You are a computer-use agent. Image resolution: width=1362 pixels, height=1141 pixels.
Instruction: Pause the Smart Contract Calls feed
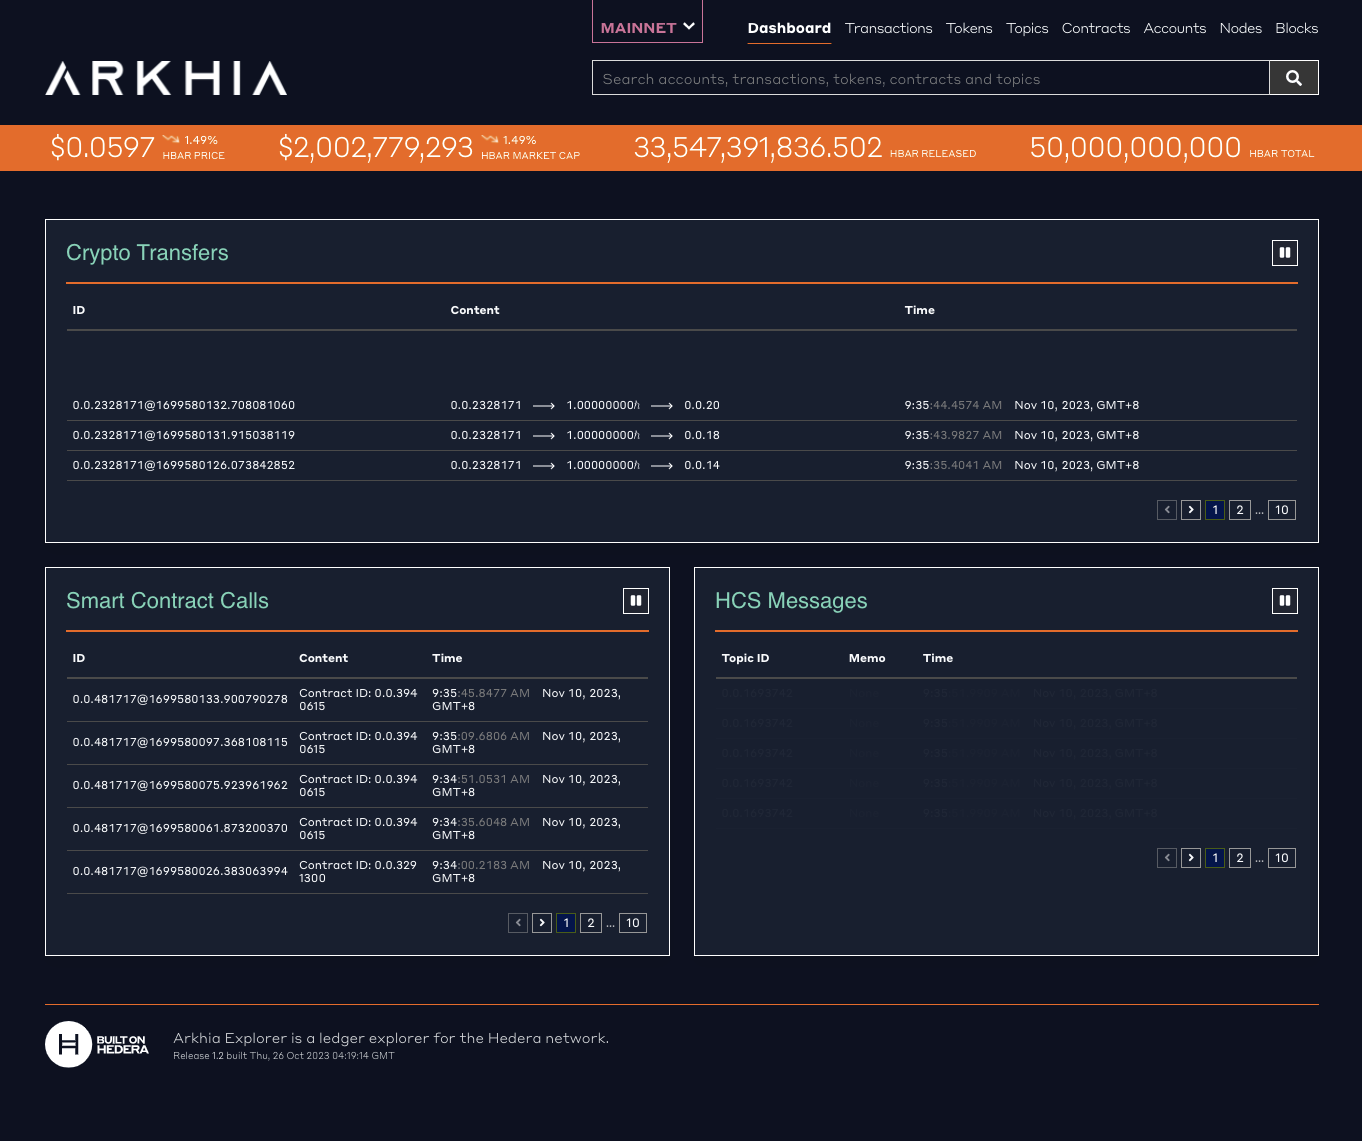(635, 601)
